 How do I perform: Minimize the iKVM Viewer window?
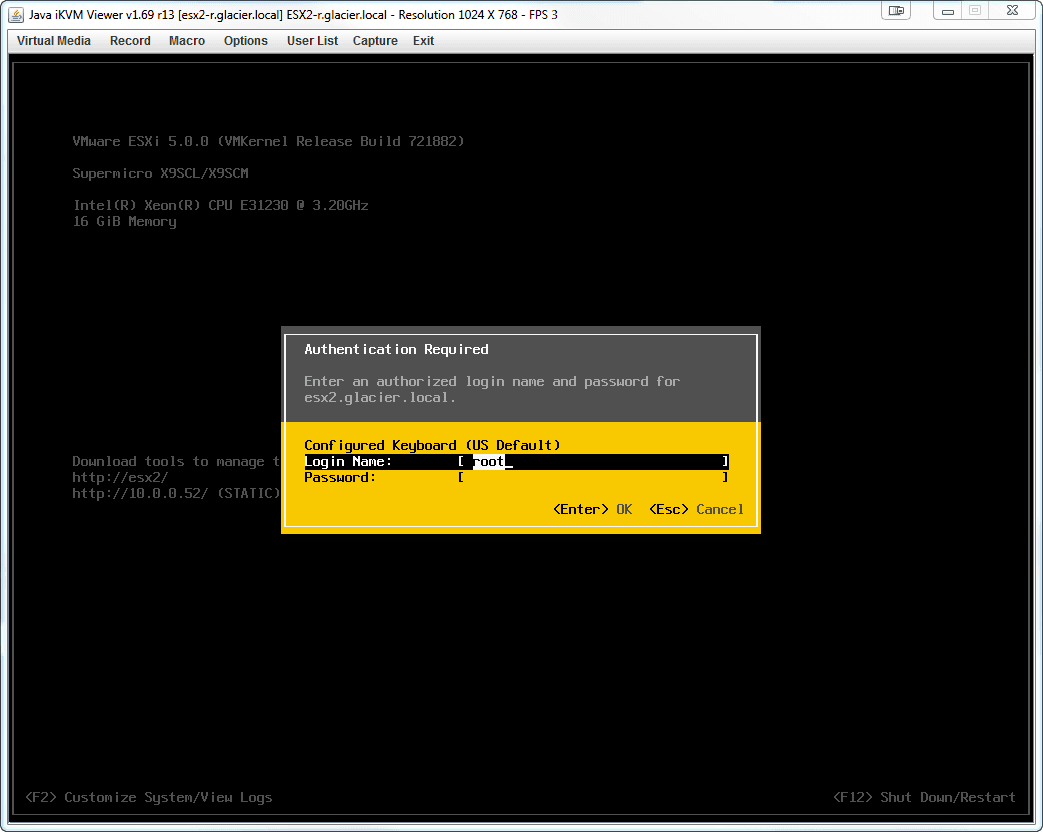(948, 10)
